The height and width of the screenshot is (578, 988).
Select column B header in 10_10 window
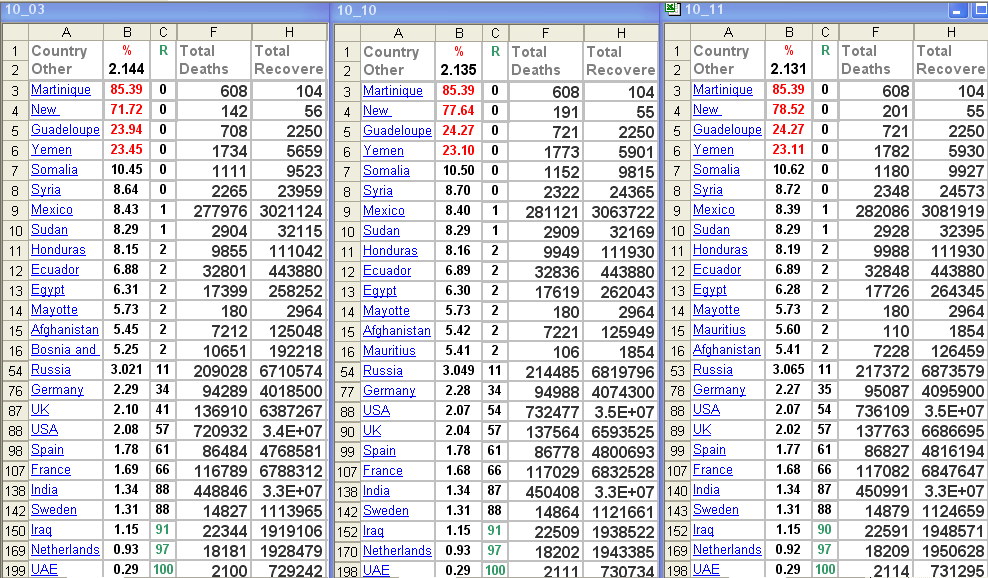pyautogui.click(x=459, y=33)
